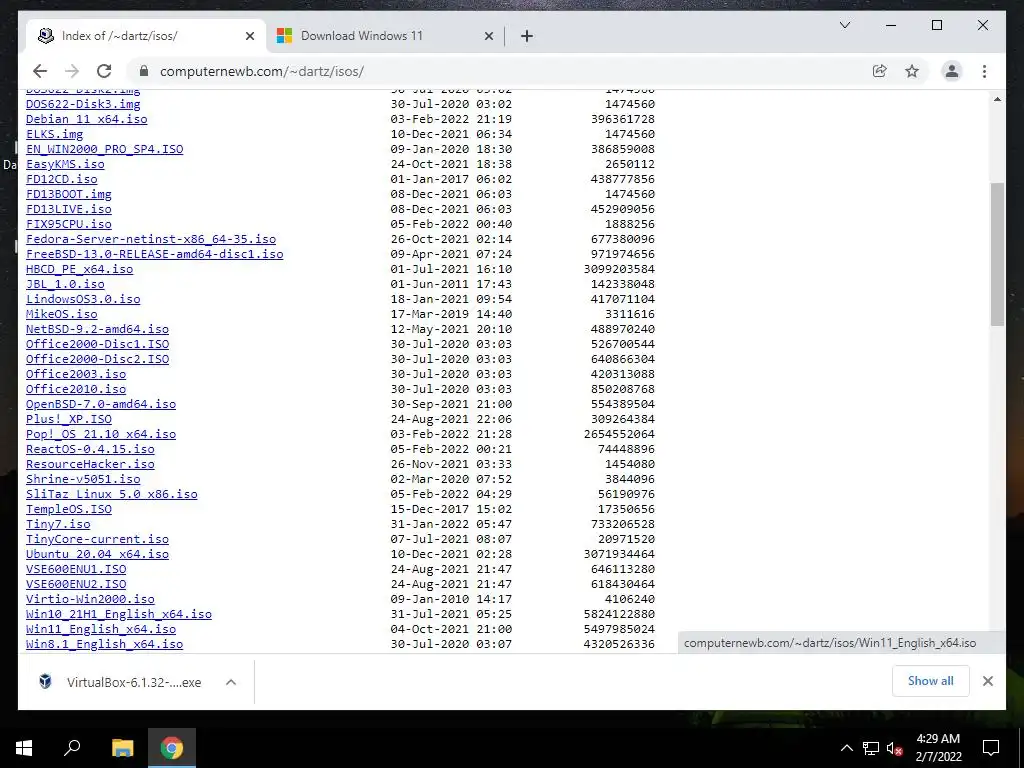Download HBCD_PE_x64.iso
This screenshot has height=768, width=1024.
coord(79,269)
